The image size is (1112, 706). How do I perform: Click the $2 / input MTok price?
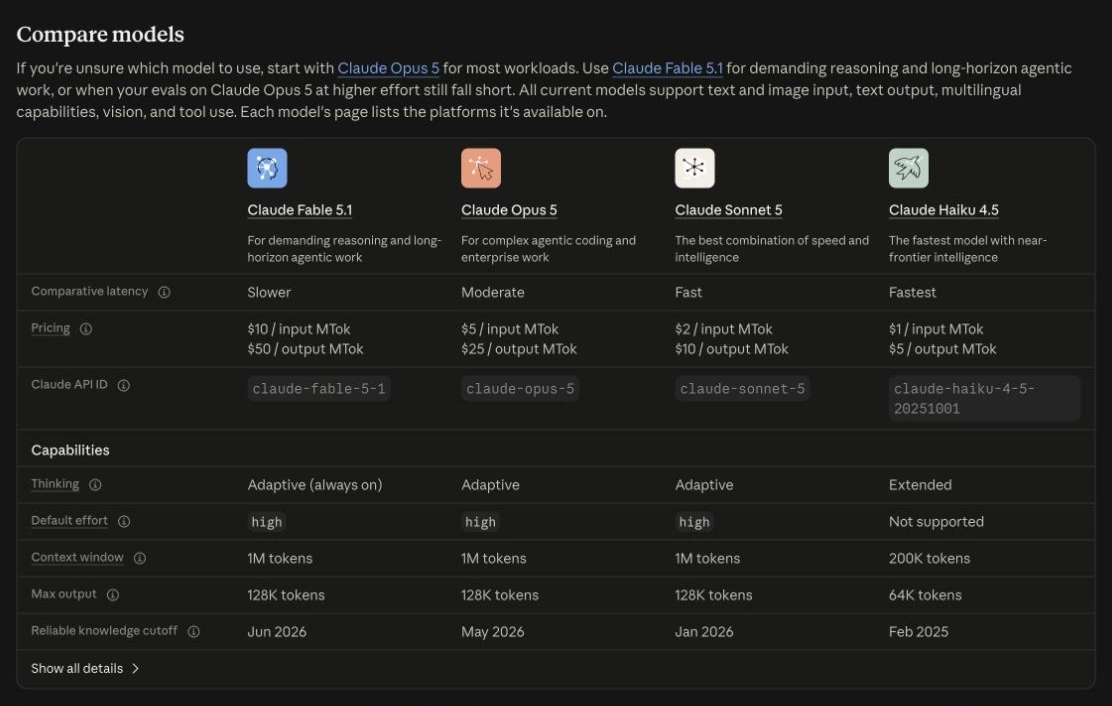[723, 329]
